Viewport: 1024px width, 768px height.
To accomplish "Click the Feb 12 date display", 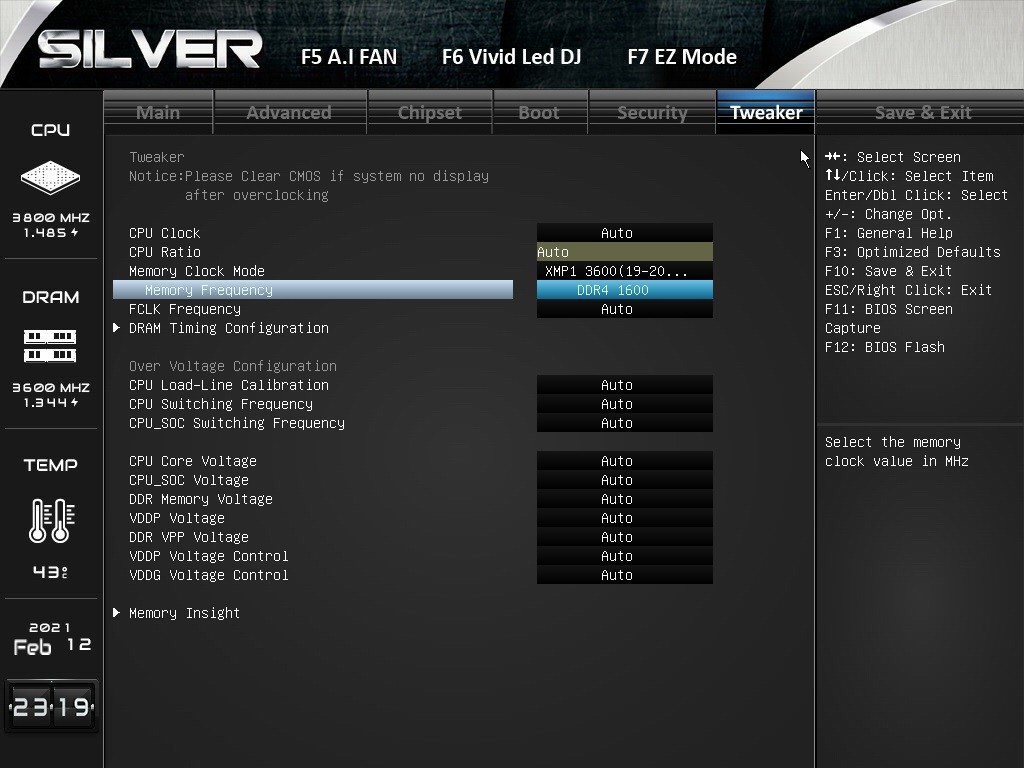I will pos(52,646).
